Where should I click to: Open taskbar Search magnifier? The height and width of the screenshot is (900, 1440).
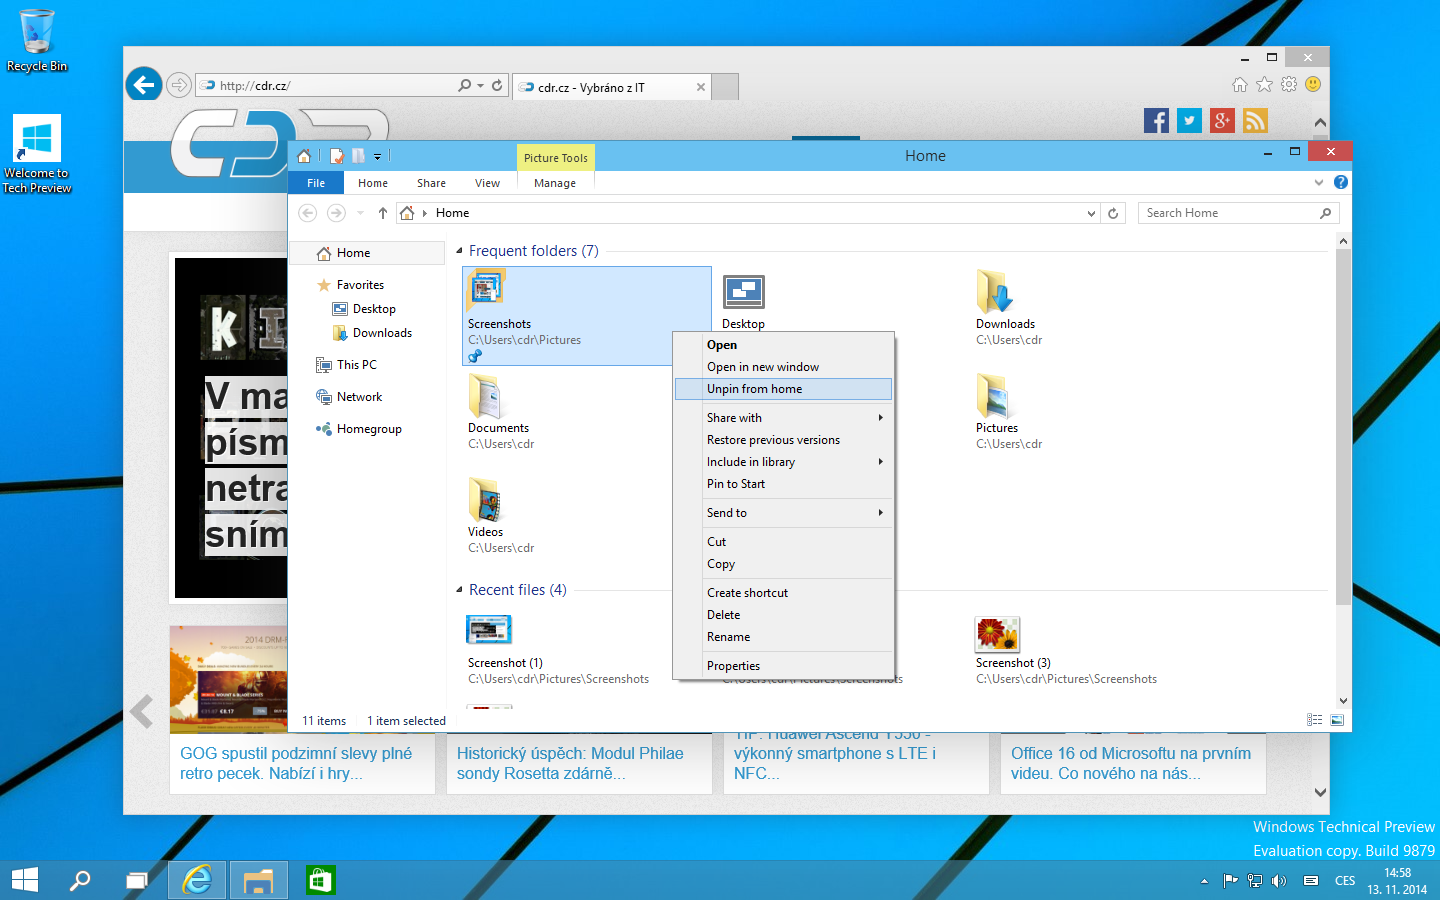tap(79, 880)
